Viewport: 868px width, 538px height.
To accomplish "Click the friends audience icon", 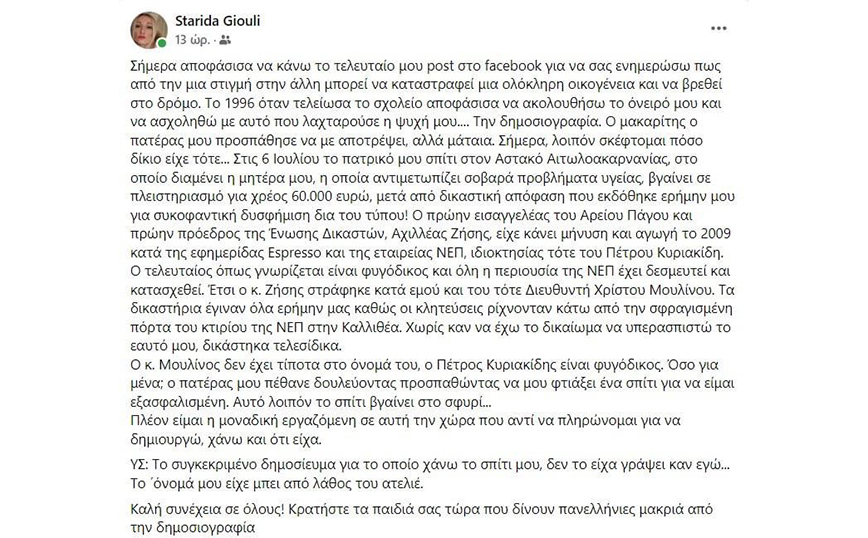I will (x=224, y=40).
